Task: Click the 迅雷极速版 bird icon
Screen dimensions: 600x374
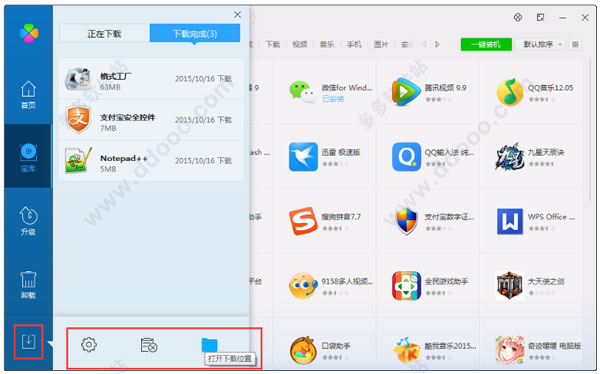Action: [x=303, y=157]
